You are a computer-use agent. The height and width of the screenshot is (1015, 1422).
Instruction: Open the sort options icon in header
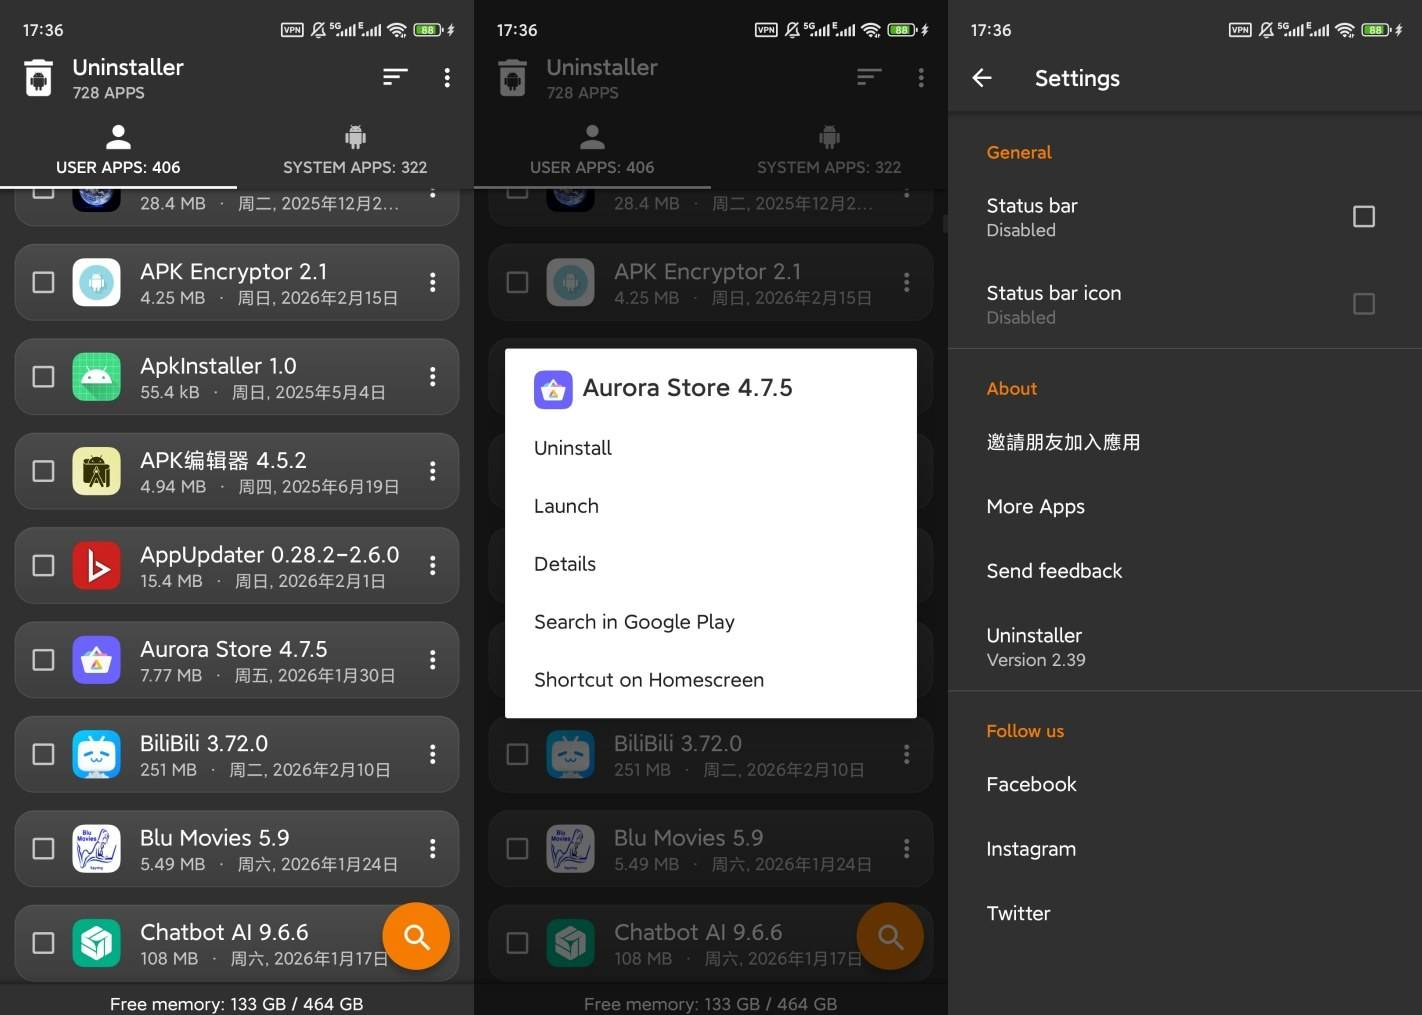click(395, 77)
